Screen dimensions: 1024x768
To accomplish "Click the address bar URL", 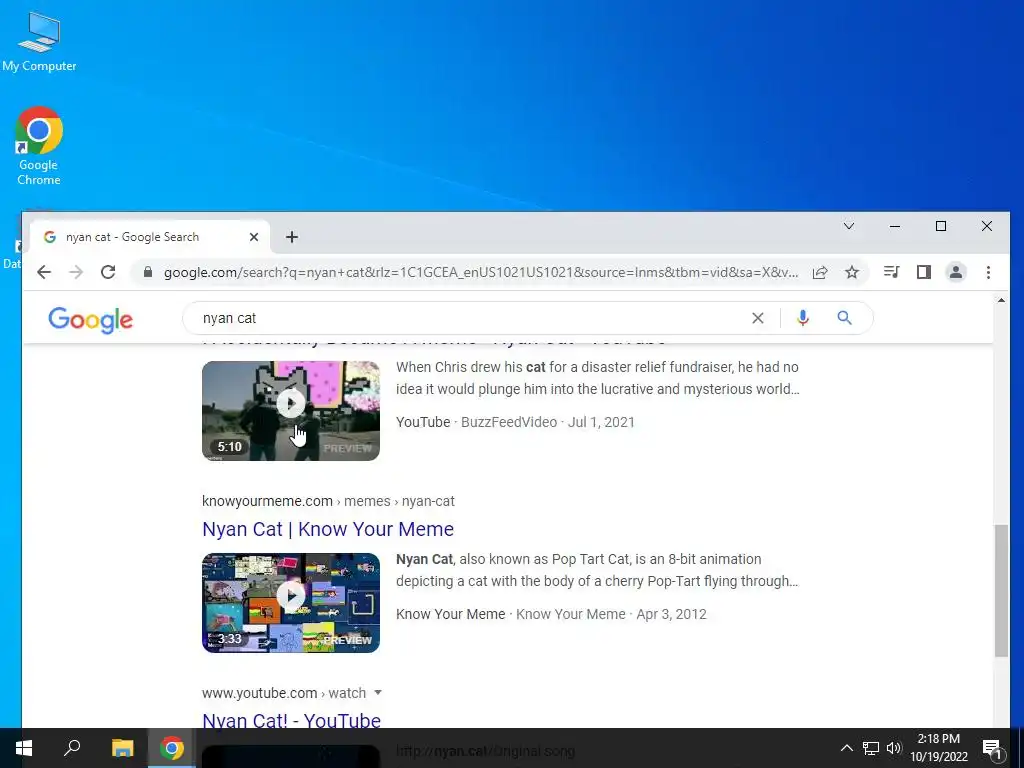I will pos(481,272).
